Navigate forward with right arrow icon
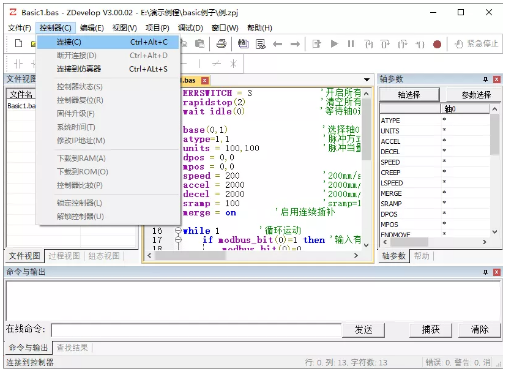The width and height of the screenshot is (511, 373). (295, 44)
